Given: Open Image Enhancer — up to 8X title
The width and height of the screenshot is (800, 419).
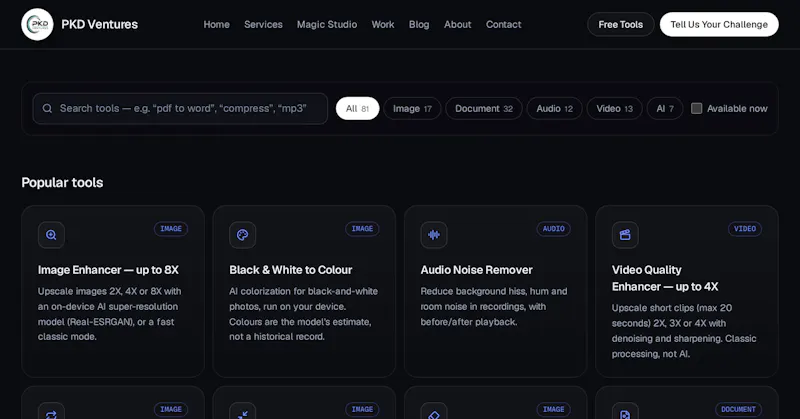Looking at the screenshot, I should tap(108, 270).
